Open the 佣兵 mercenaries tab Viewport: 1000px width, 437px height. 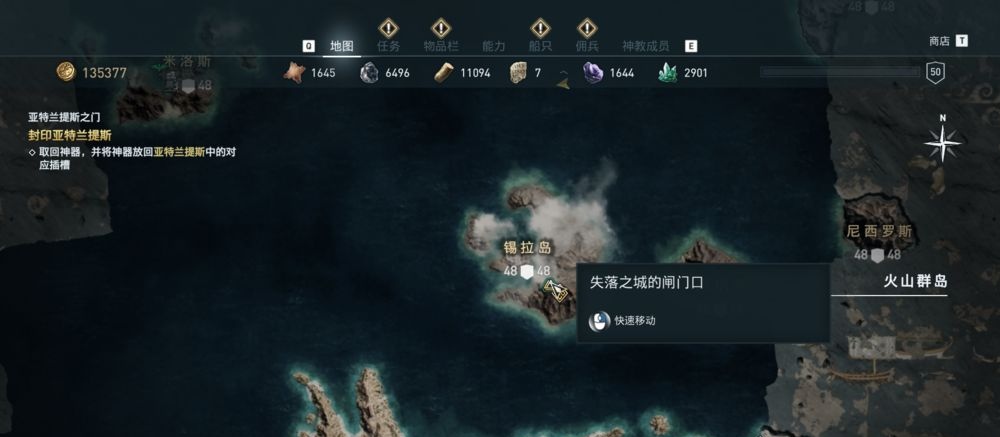(x=587, y=46)
